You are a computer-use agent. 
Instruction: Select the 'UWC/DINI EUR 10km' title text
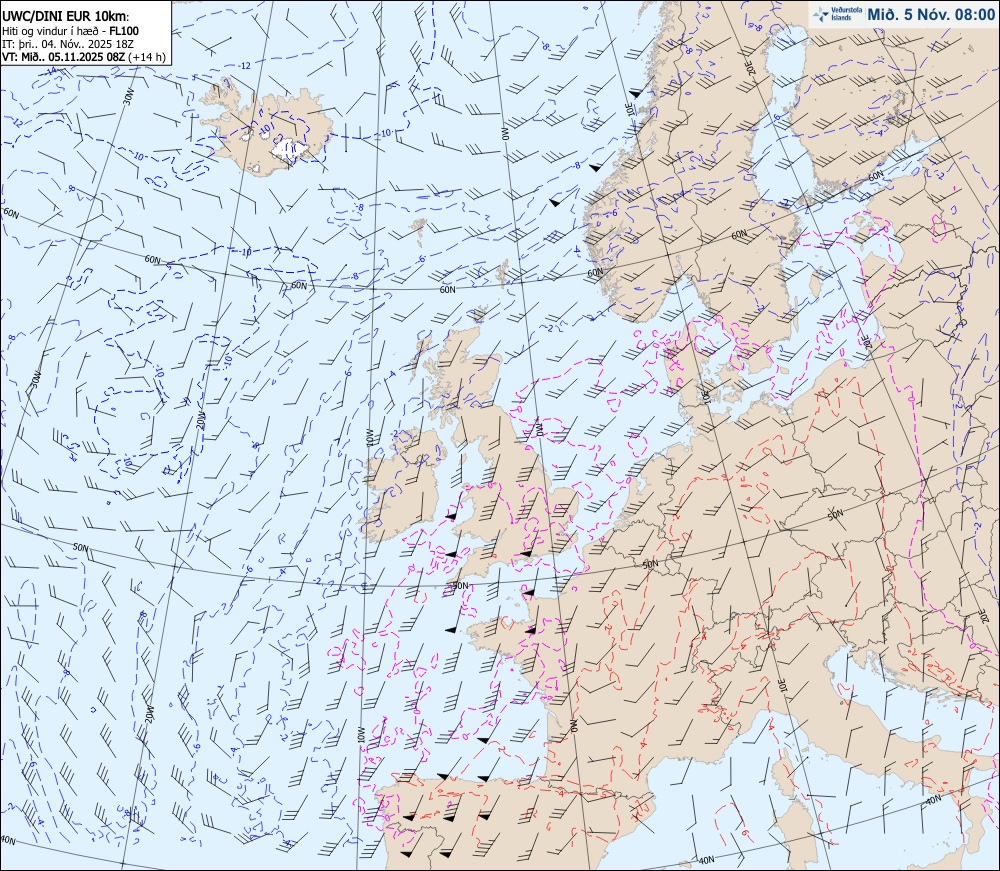click(x=64, y=17)
